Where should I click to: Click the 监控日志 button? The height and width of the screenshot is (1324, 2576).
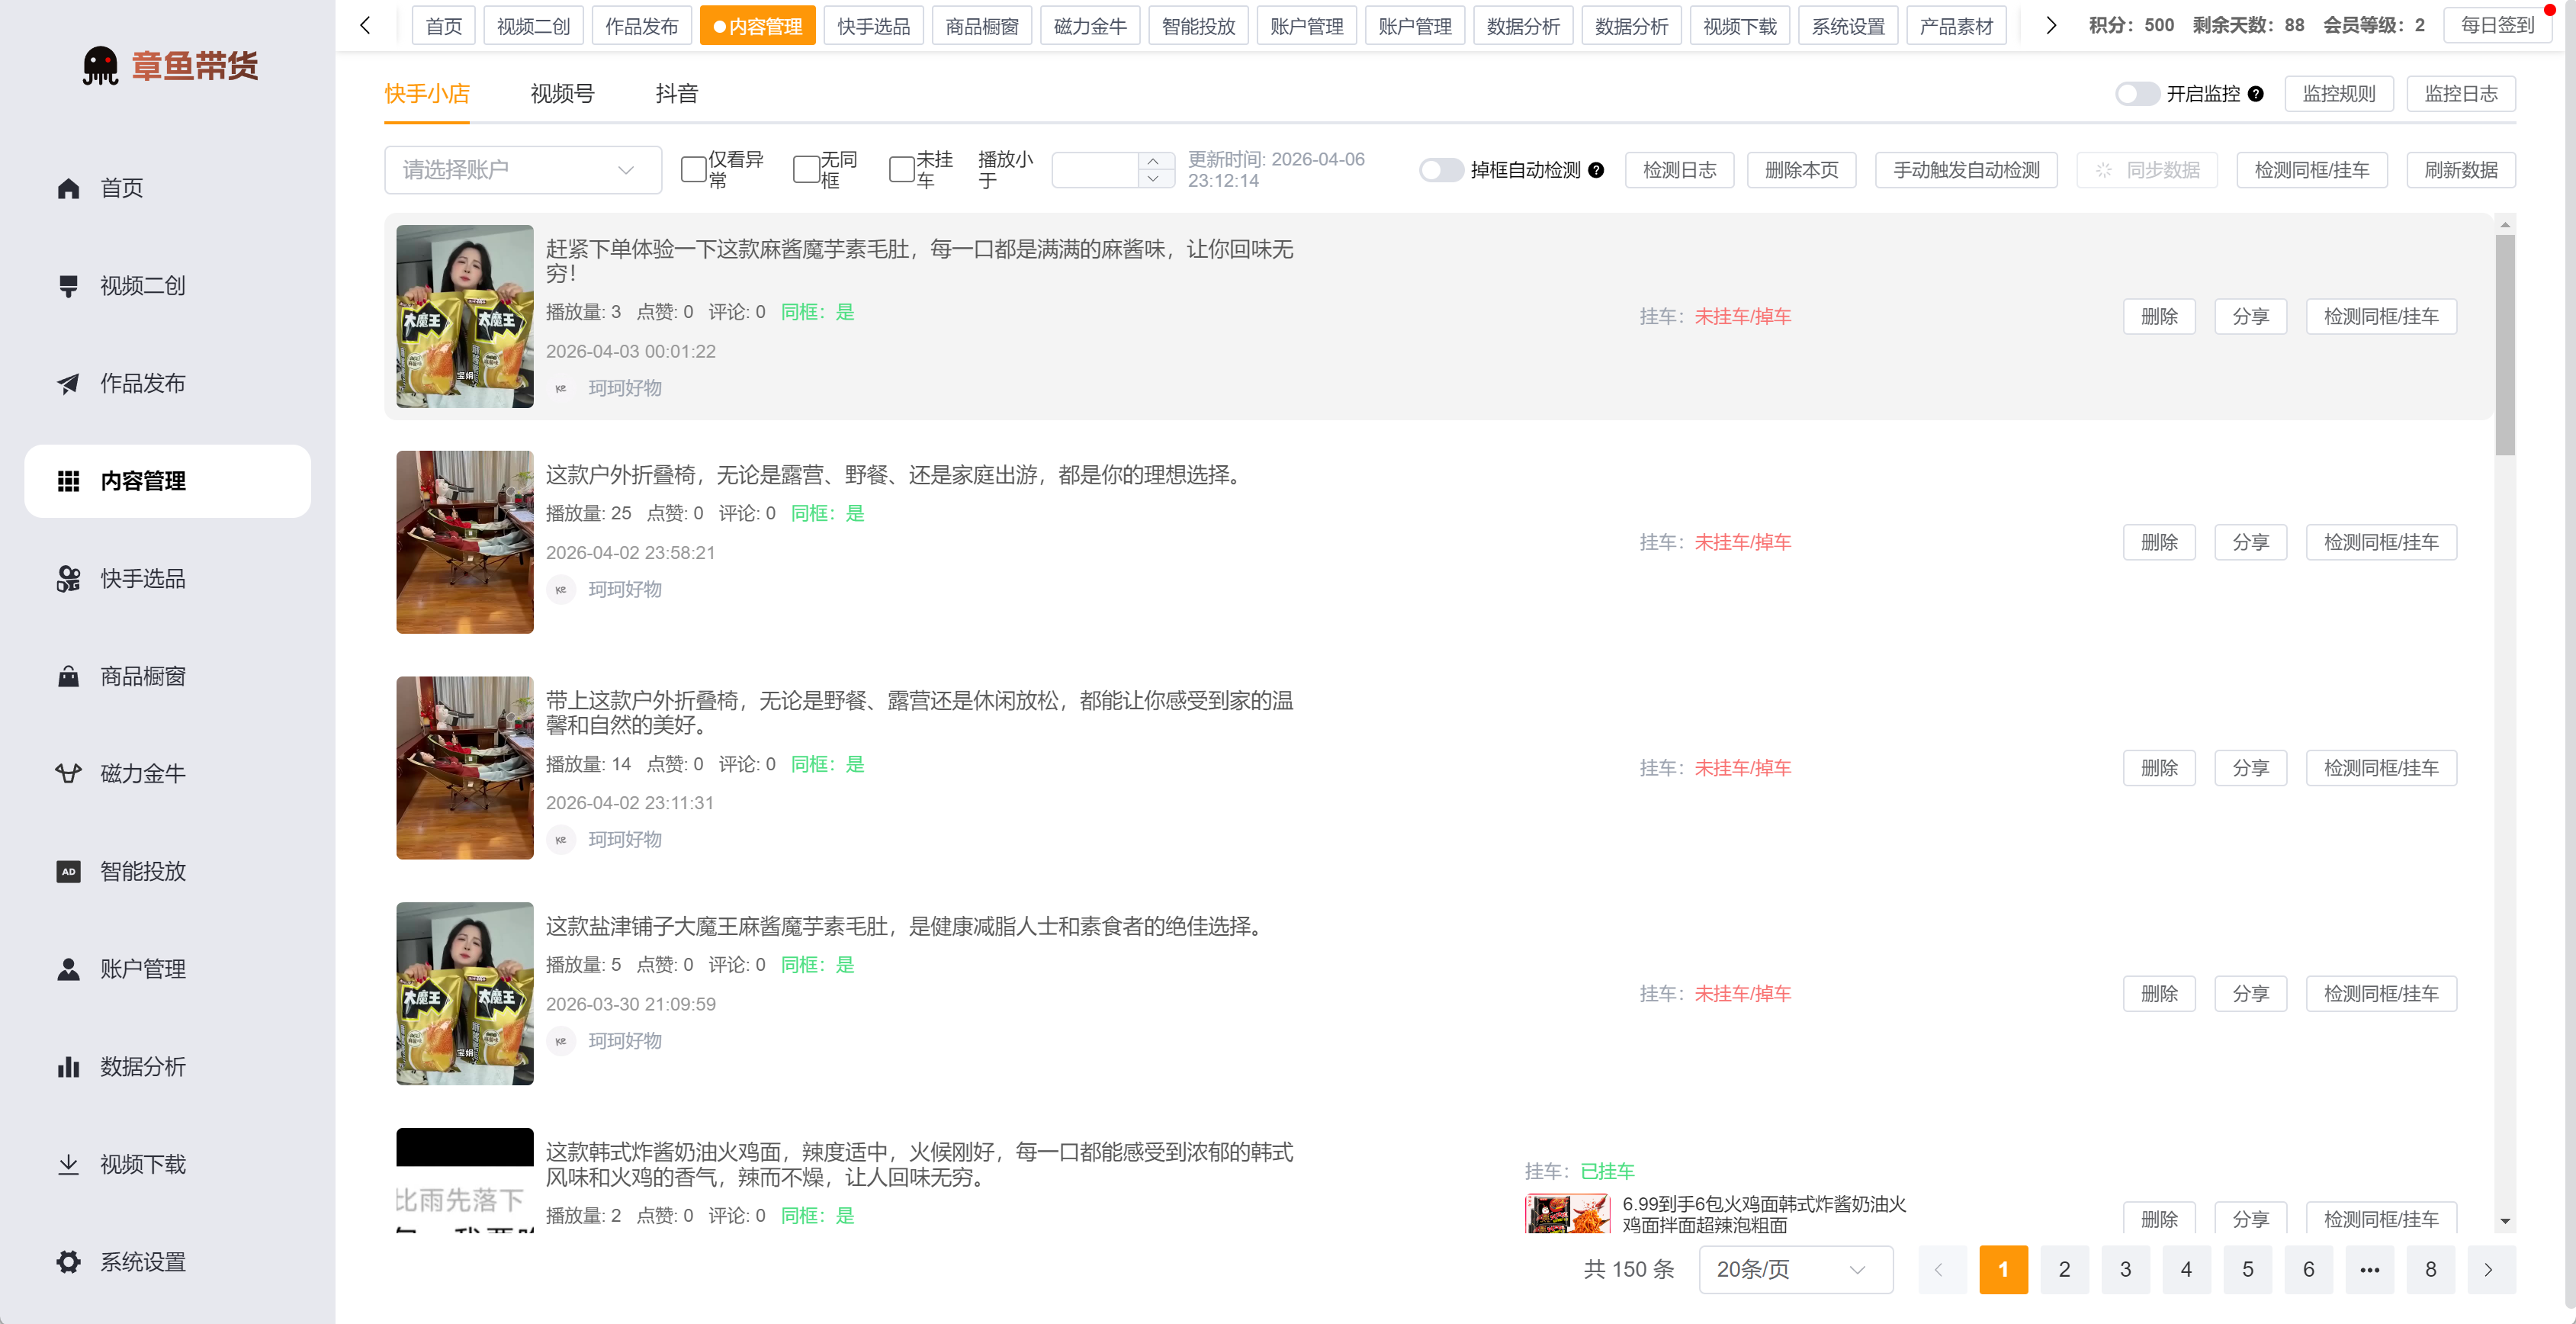click(x=2461, y=94)
